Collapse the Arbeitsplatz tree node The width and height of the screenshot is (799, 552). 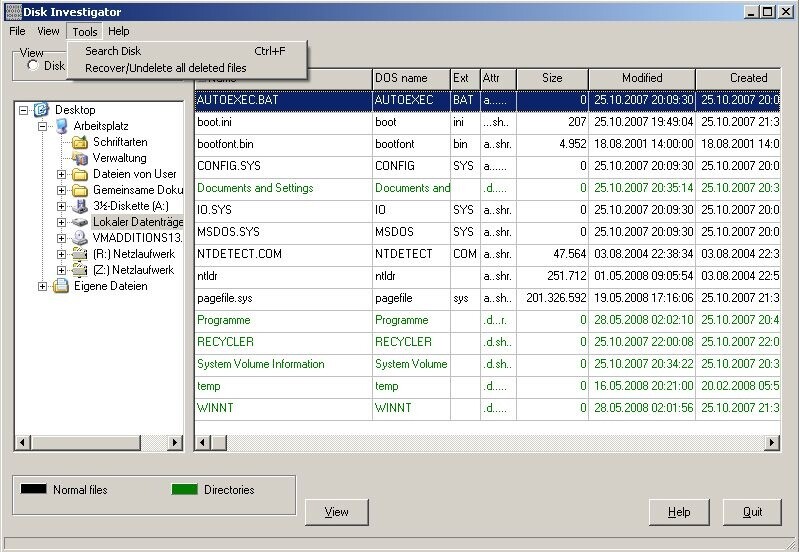pos(43,126)
